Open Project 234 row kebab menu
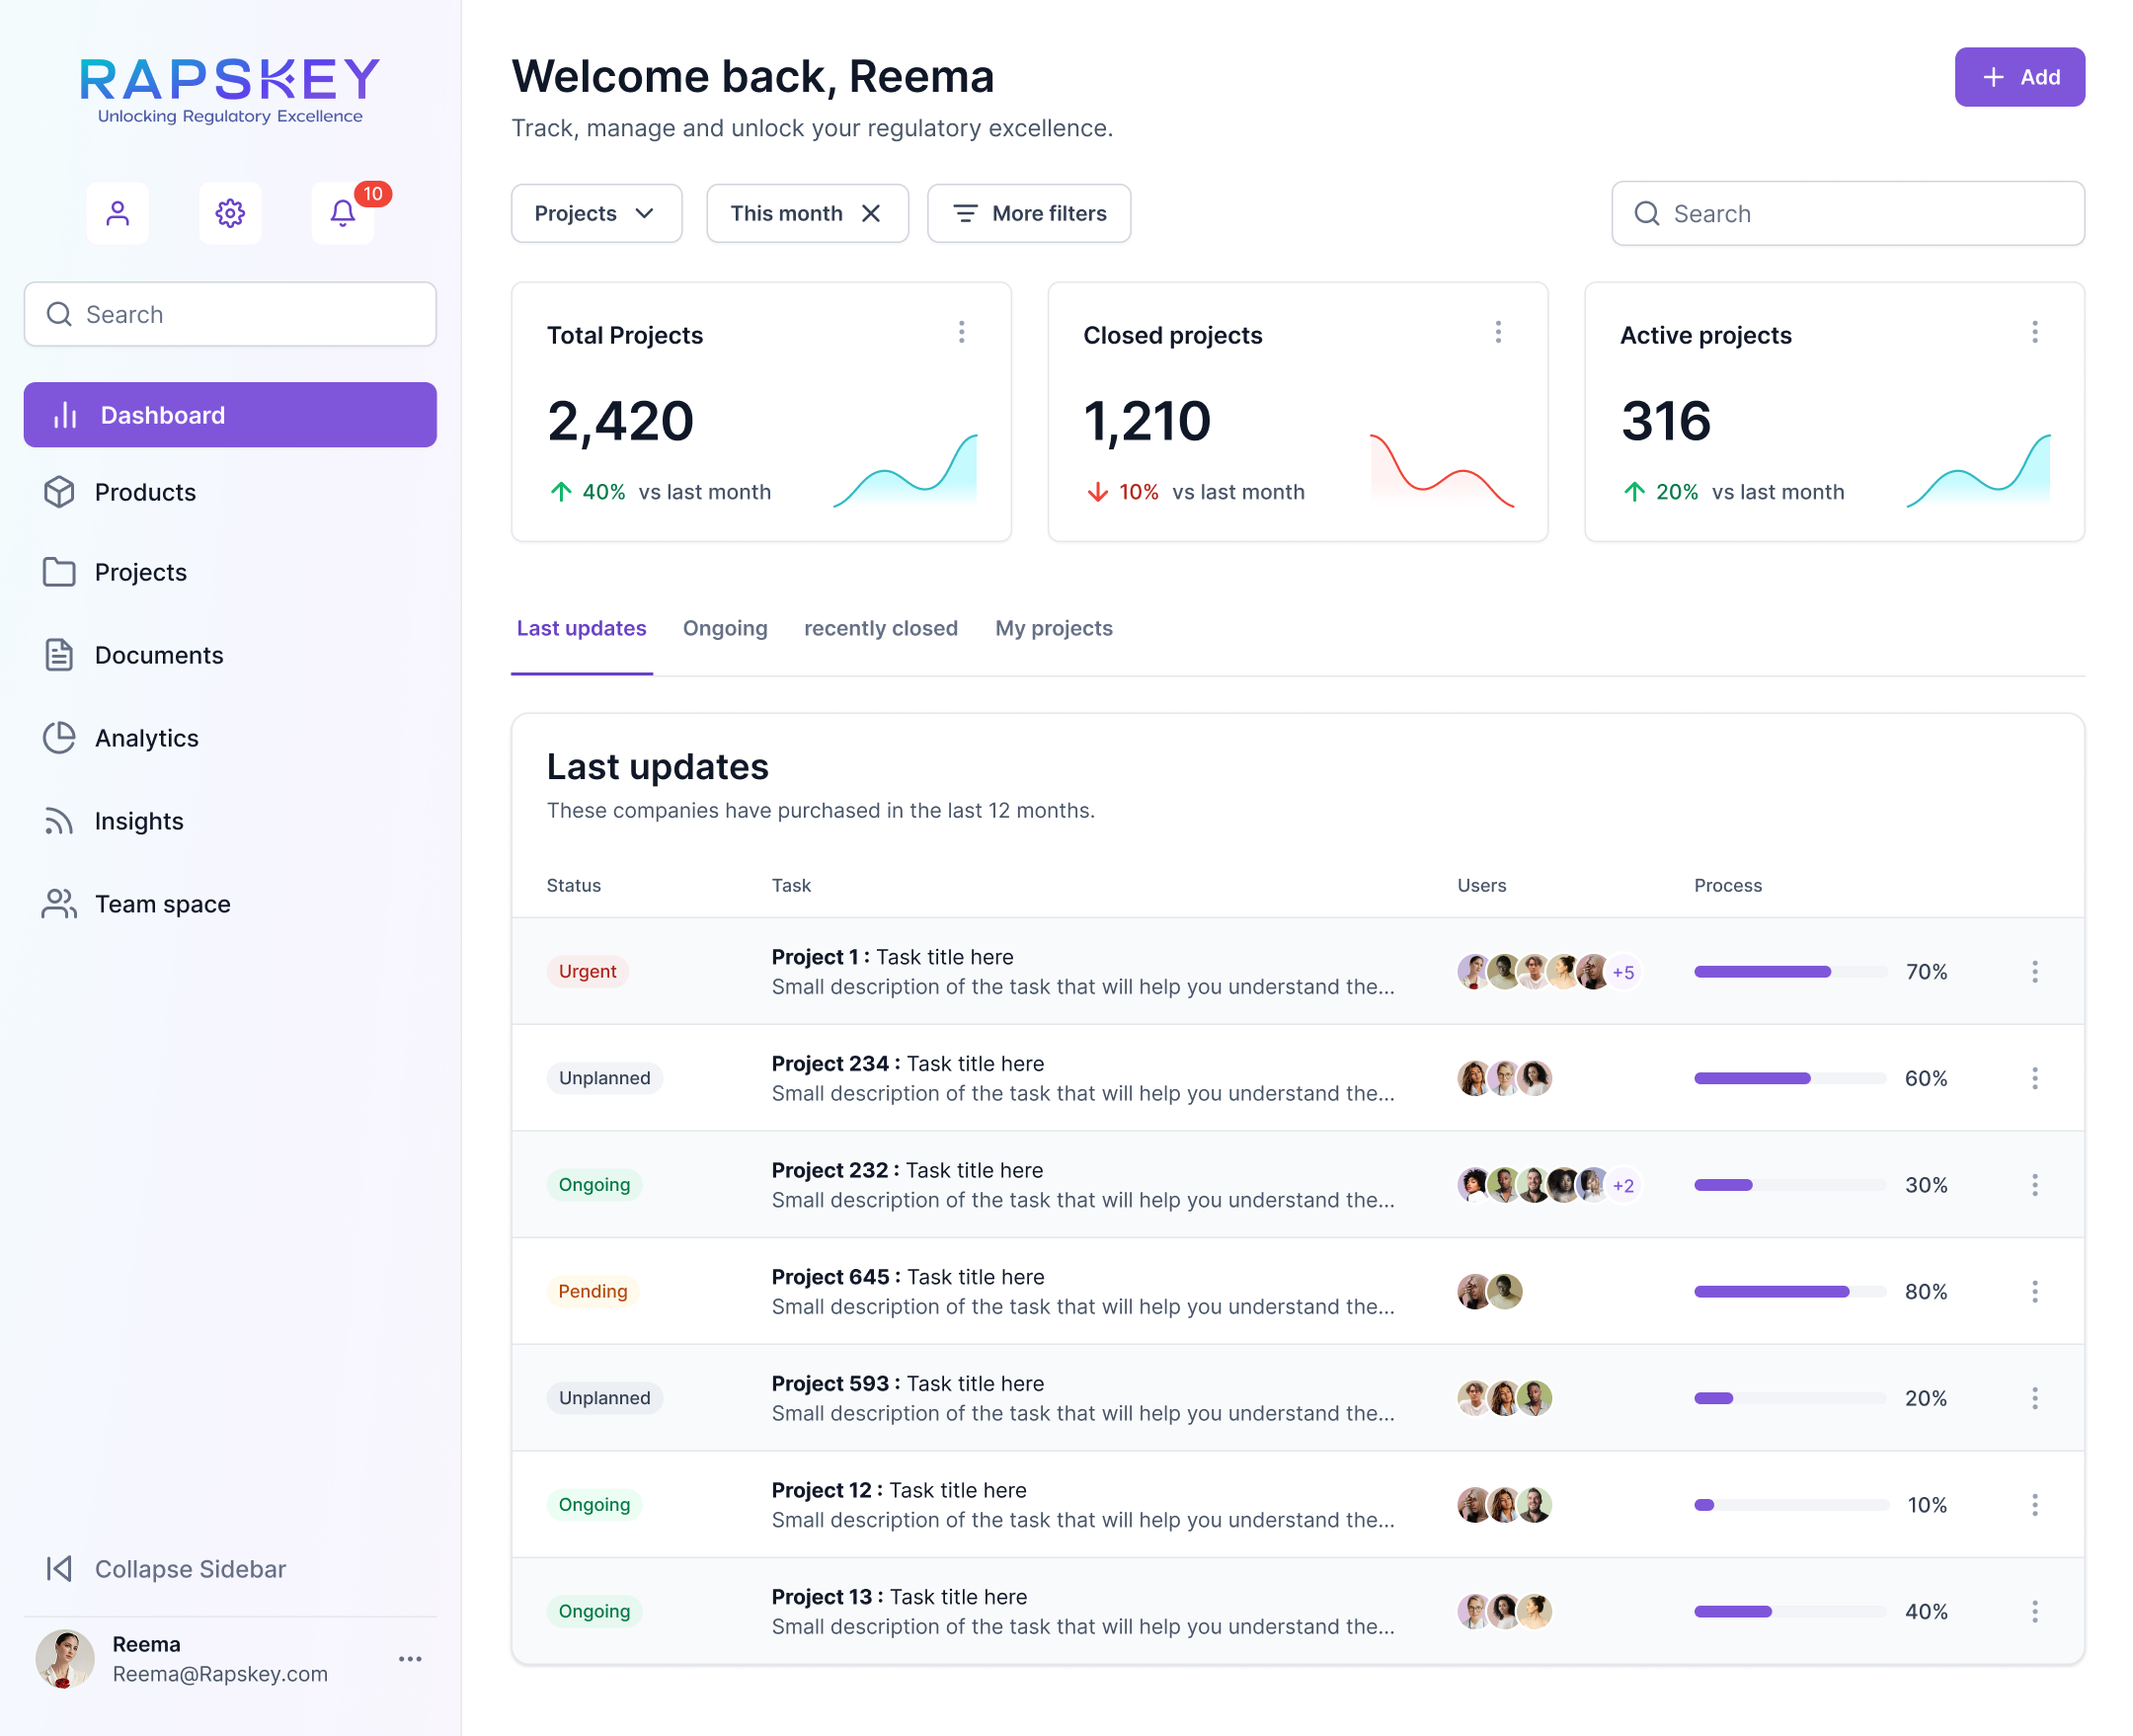Viewport: 2133px width, 1736px height. click(x=2034, y=1078)
